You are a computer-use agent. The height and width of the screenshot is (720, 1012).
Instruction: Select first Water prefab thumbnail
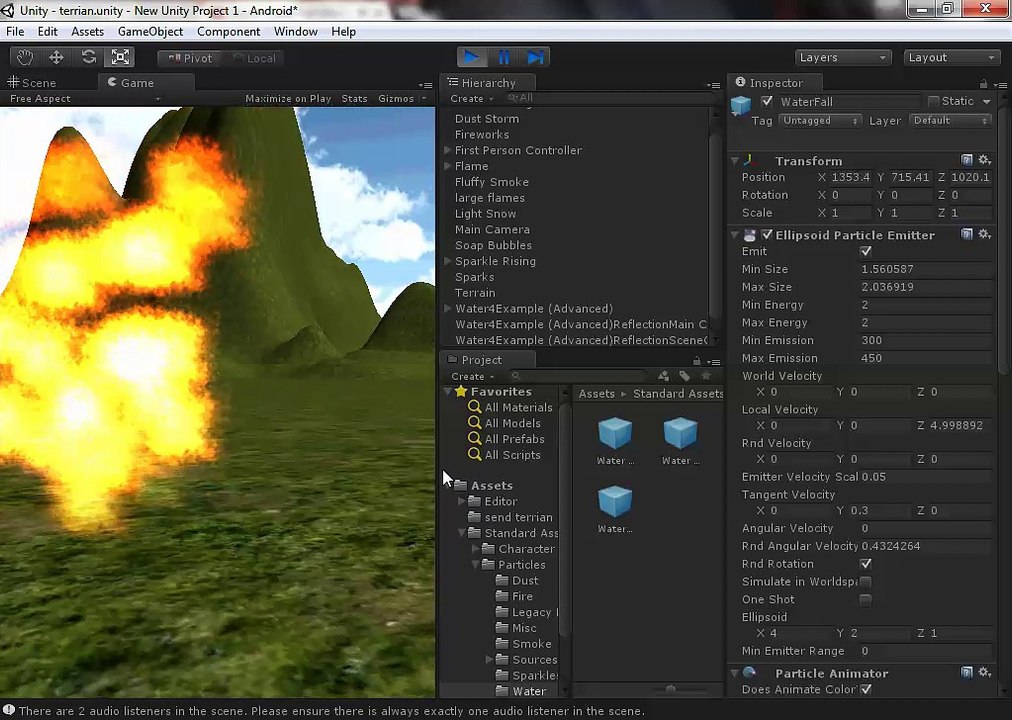pyautogui.click(x=615, y=433)
